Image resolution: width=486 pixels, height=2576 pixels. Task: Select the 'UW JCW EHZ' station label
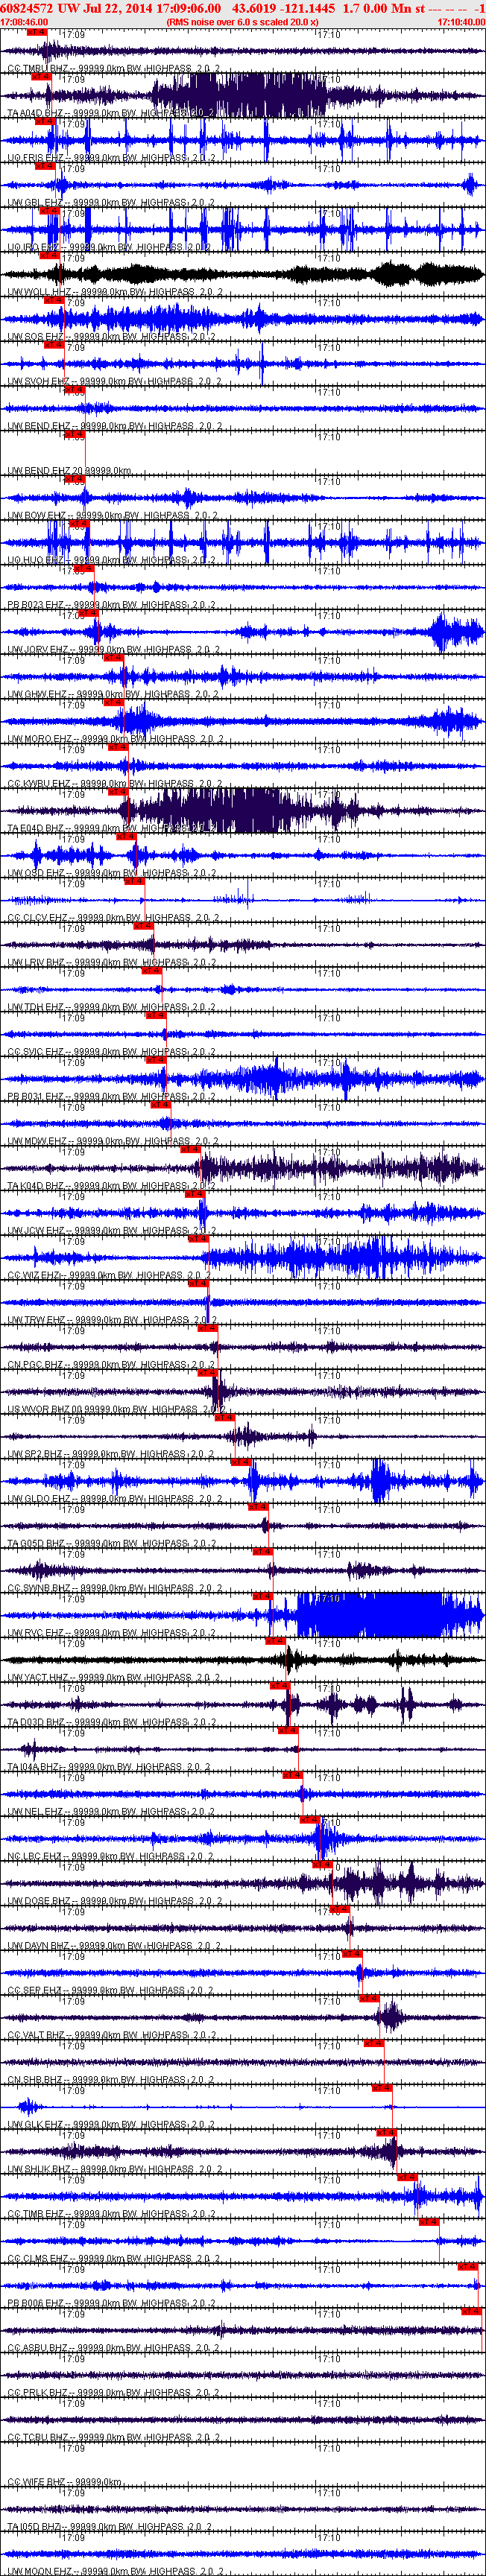(36, 1231)
